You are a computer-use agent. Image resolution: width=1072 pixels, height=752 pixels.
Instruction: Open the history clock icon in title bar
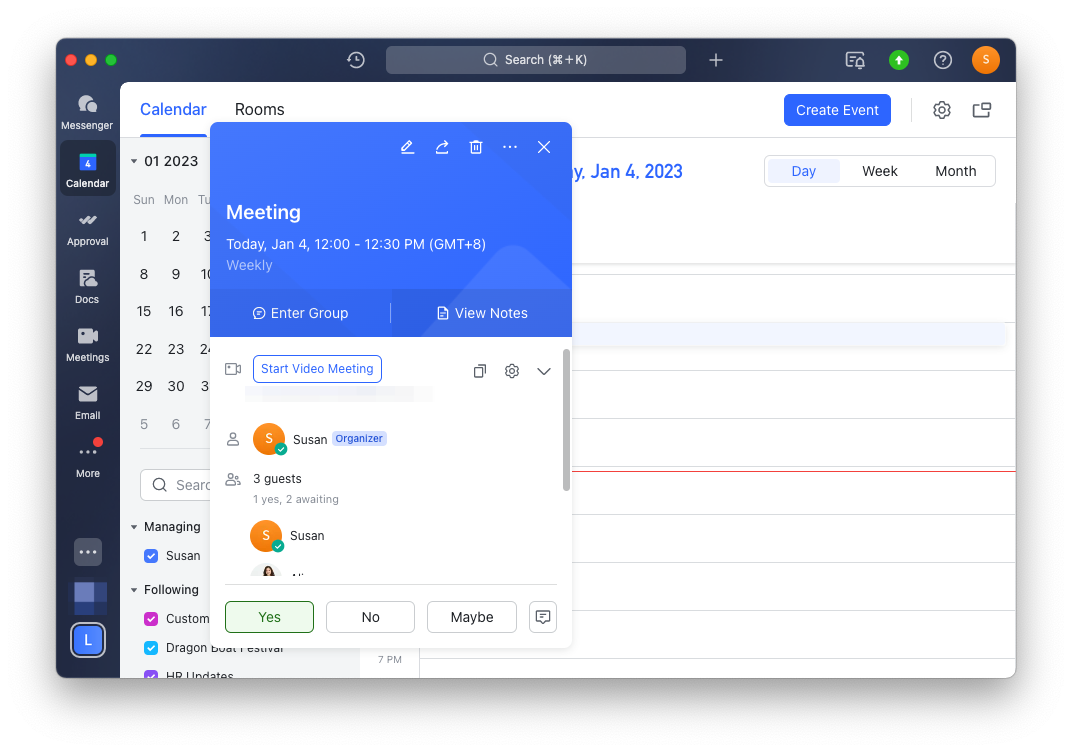[x=356, y=60]
